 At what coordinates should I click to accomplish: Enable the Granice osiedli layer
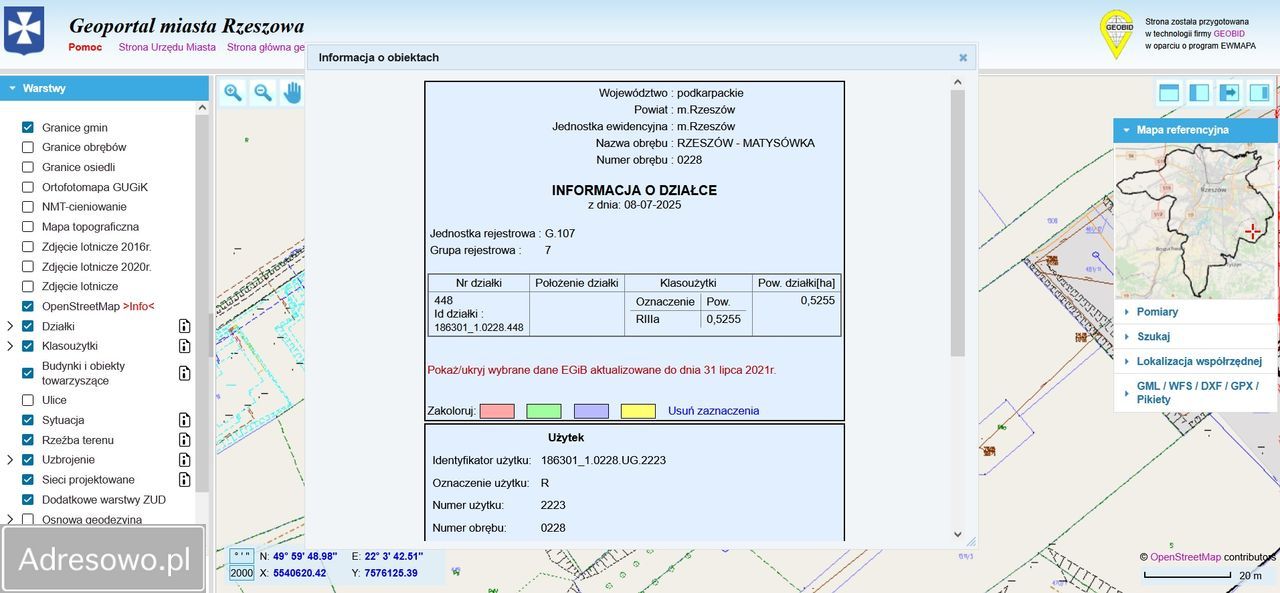28,167
